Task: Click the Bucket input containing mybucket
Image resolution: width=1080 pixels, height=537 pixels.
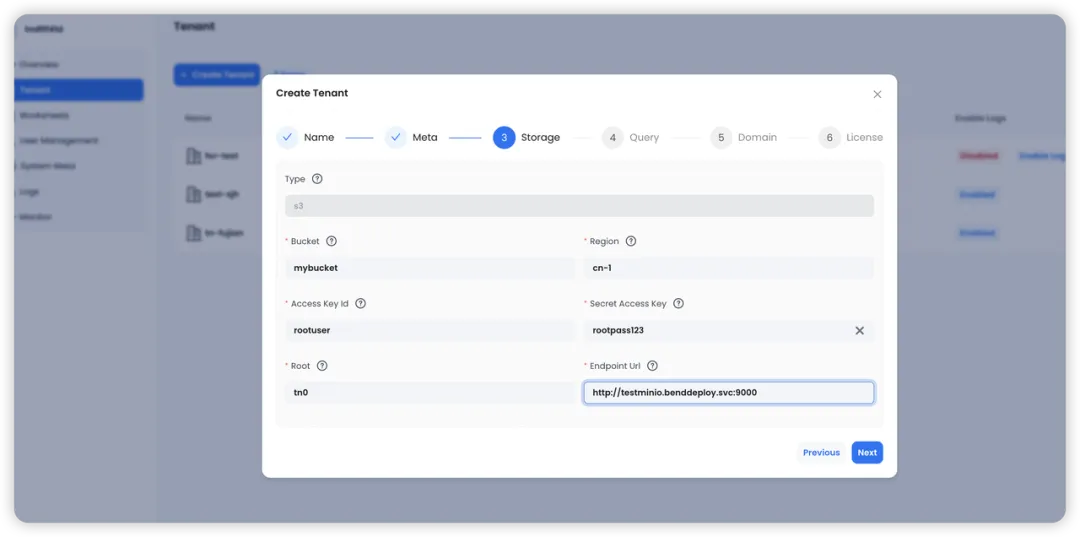Action: pos(430,268)
